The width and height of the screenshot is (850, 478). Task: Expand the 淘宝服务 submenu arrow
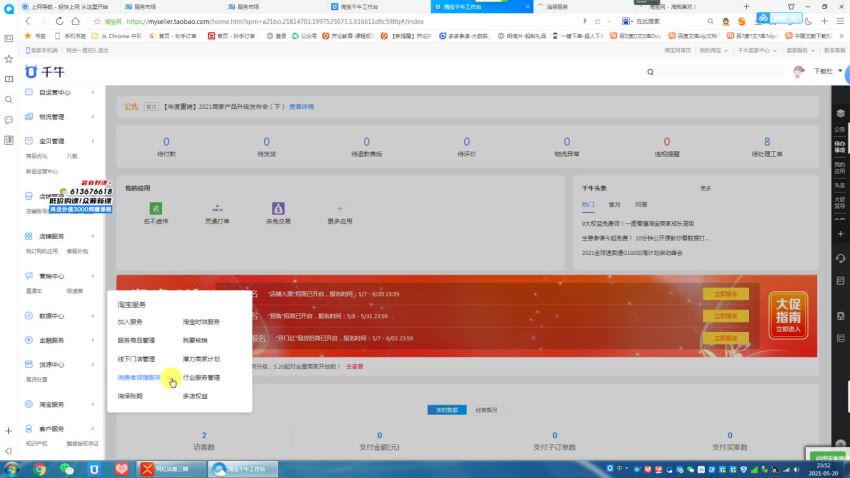click(x=93, y=404)
